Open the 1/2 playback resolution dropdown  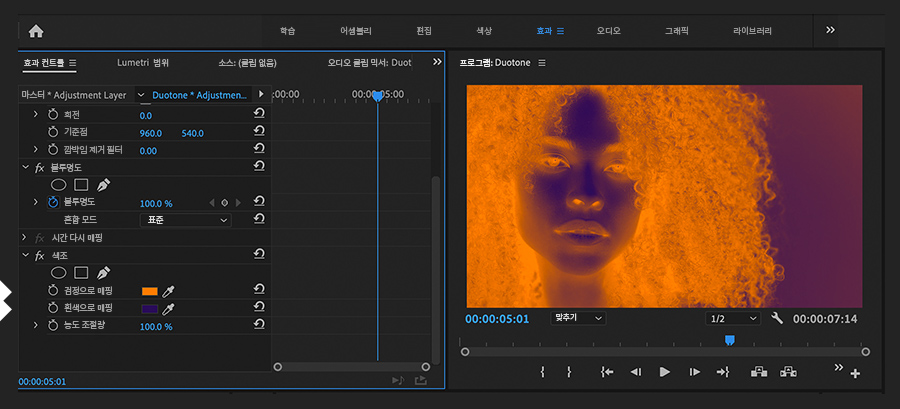tap(733, 318)
